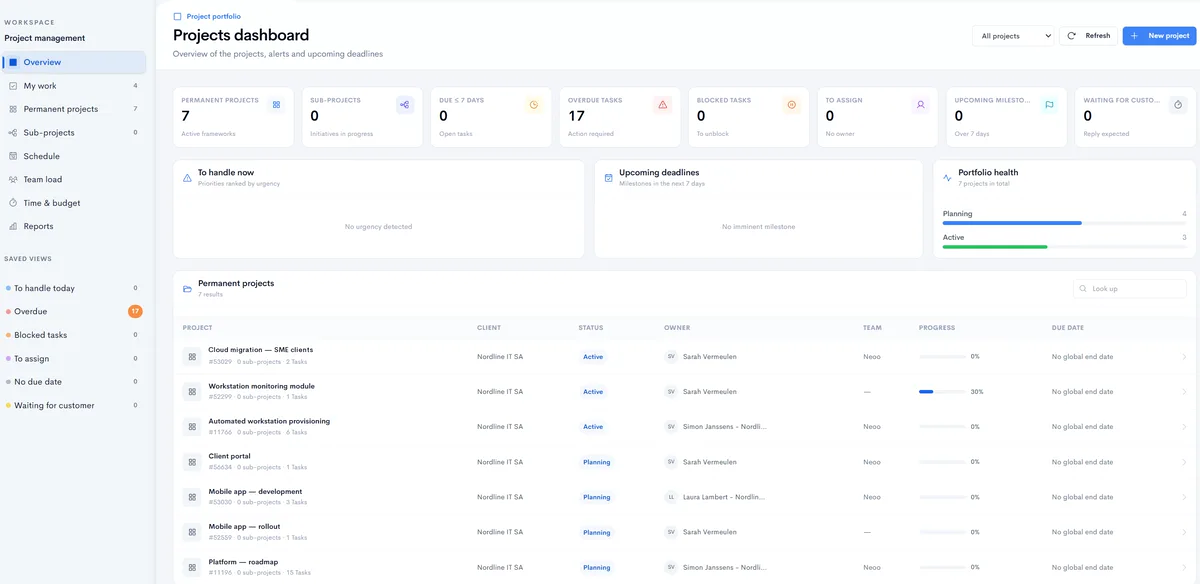The image size is (1200, 584).
Task: Open Permanent projects sidebar section
Action: coord(75,109)
